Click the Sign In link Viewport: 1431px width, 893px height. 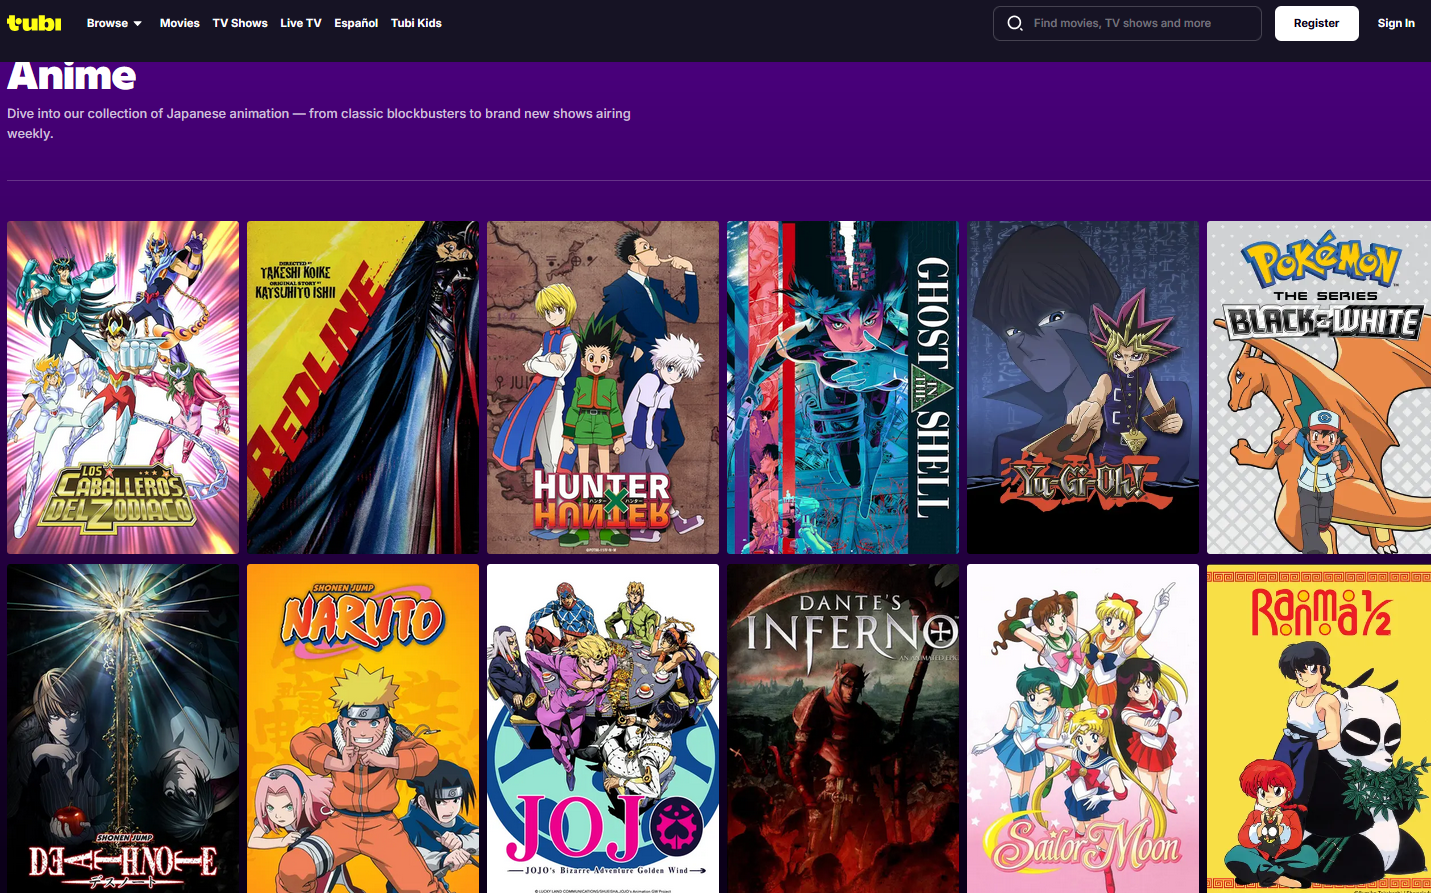[x=1396, y=23]
